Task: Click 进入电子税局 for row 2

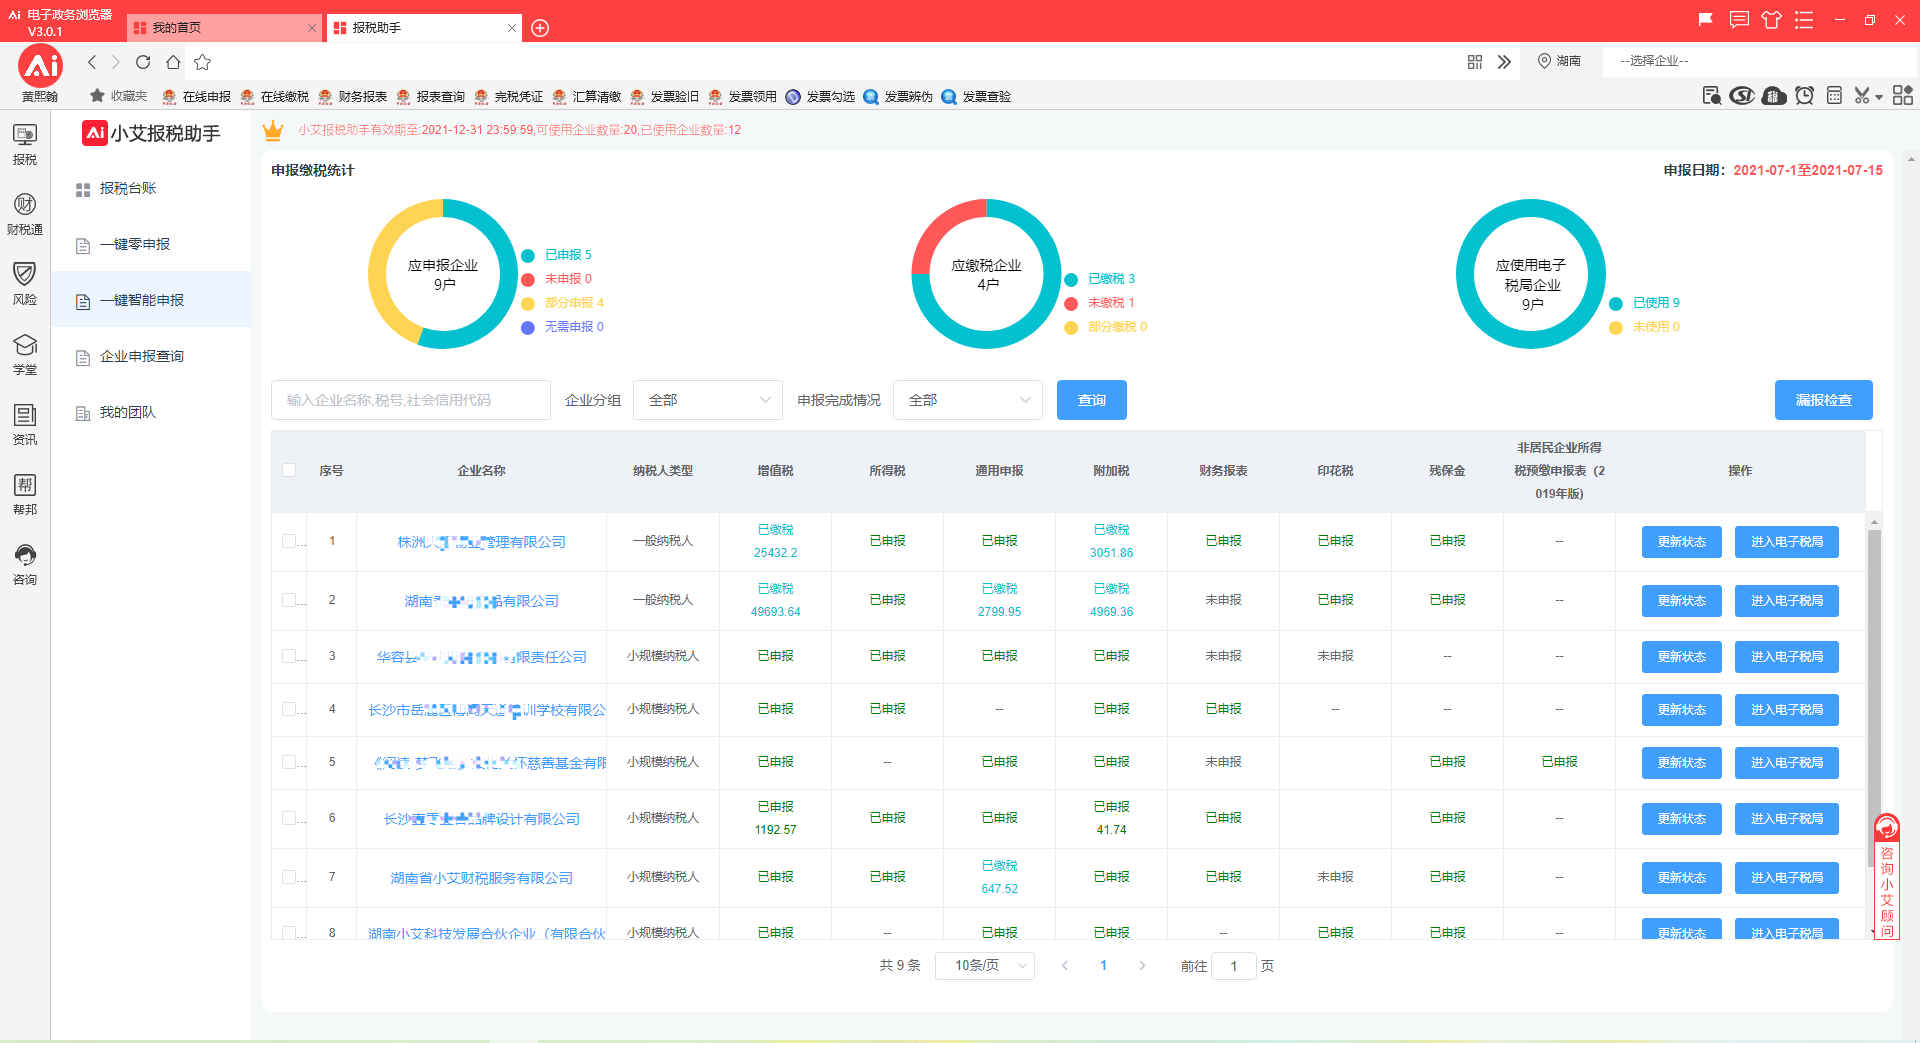Action: 1787,601
